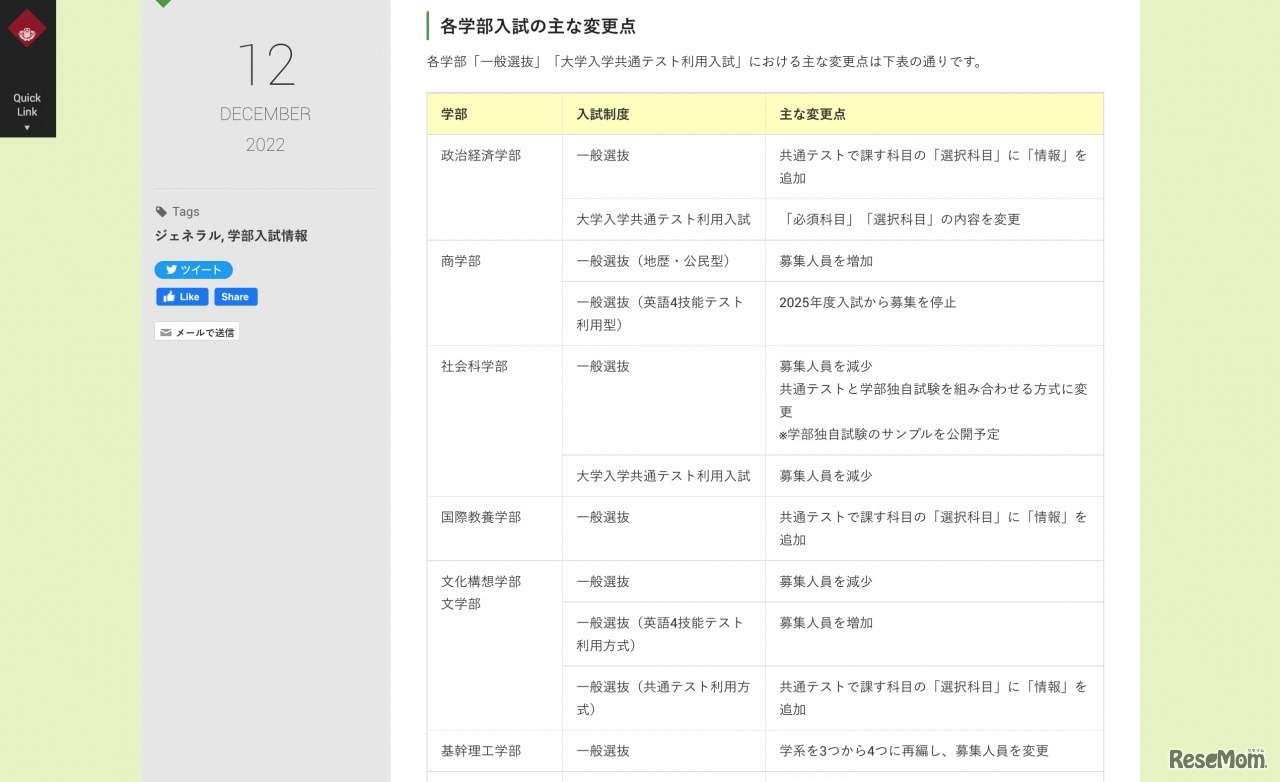Select the 政治経済学部 cell
This screenshot has width=1280, height=782.
click(x=494, y=187)
